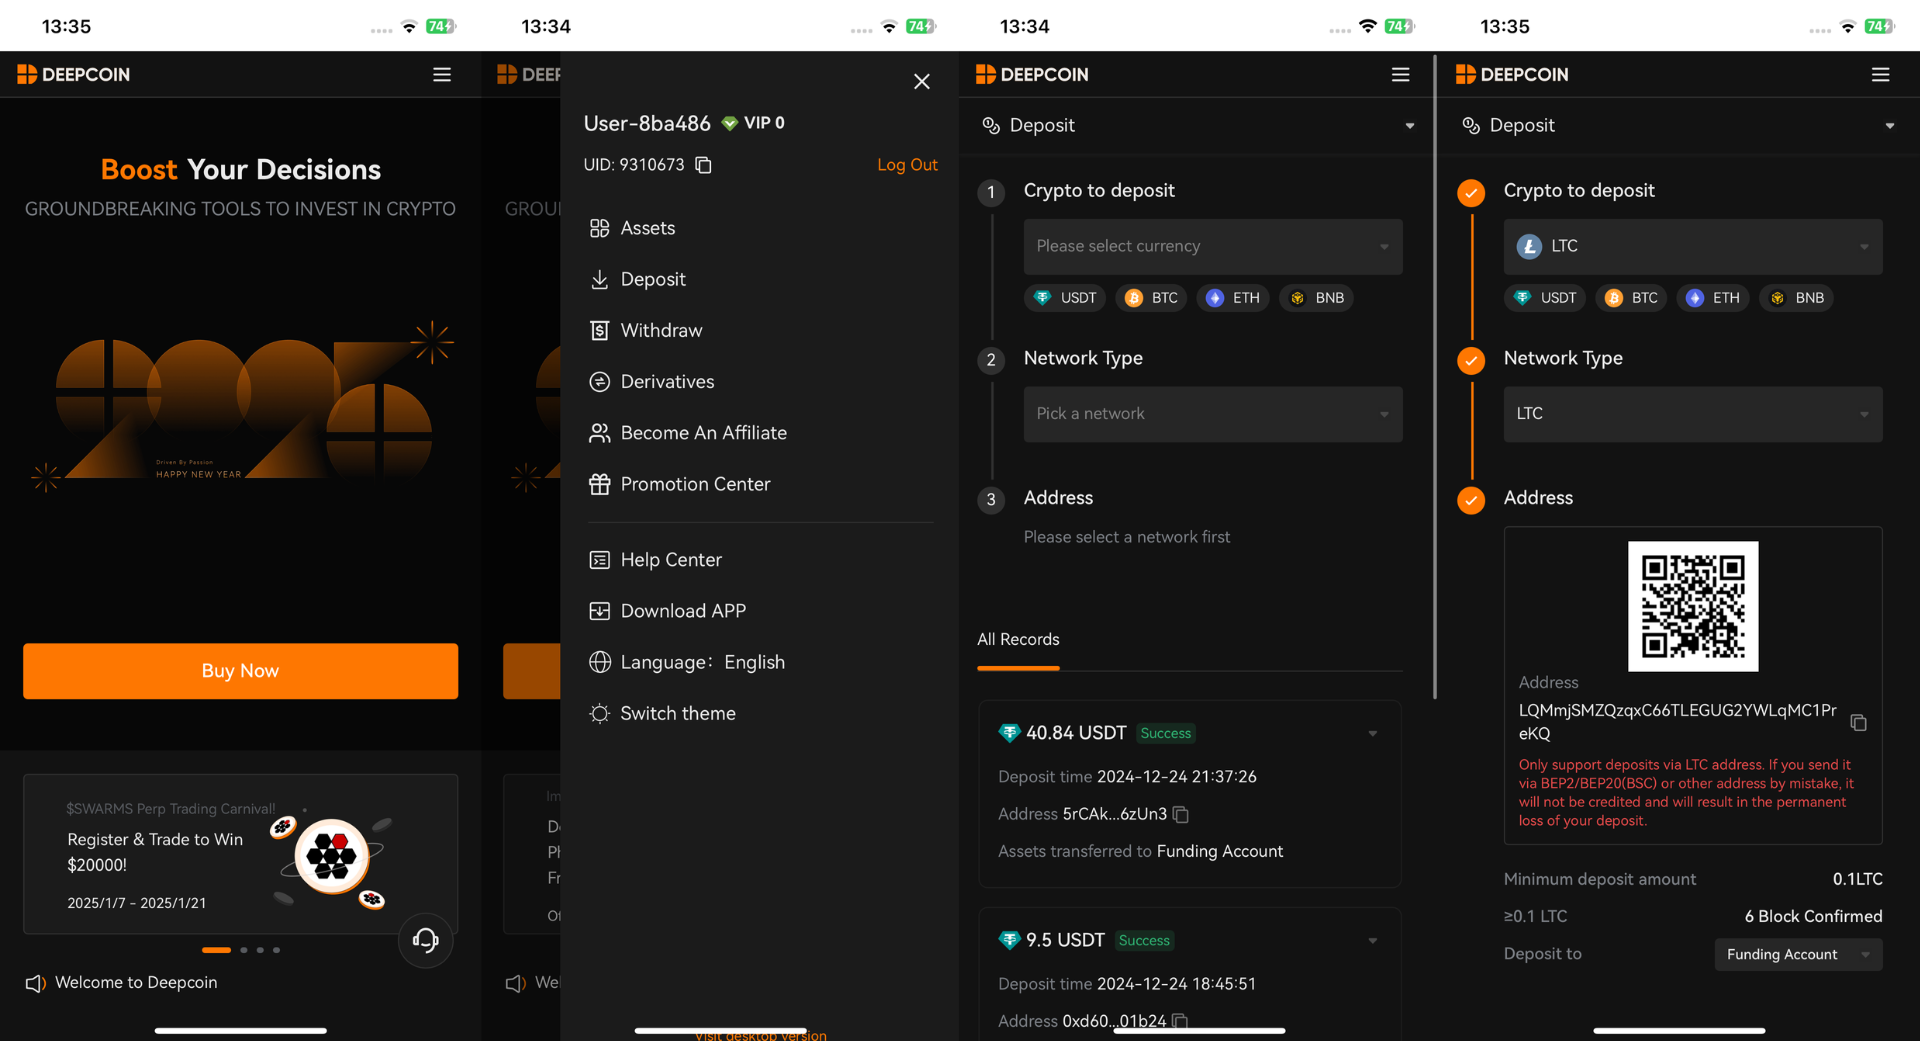Open hamburger menu on the LTC deposit screen
1920x1041 pixels.
coord(1880,75)
